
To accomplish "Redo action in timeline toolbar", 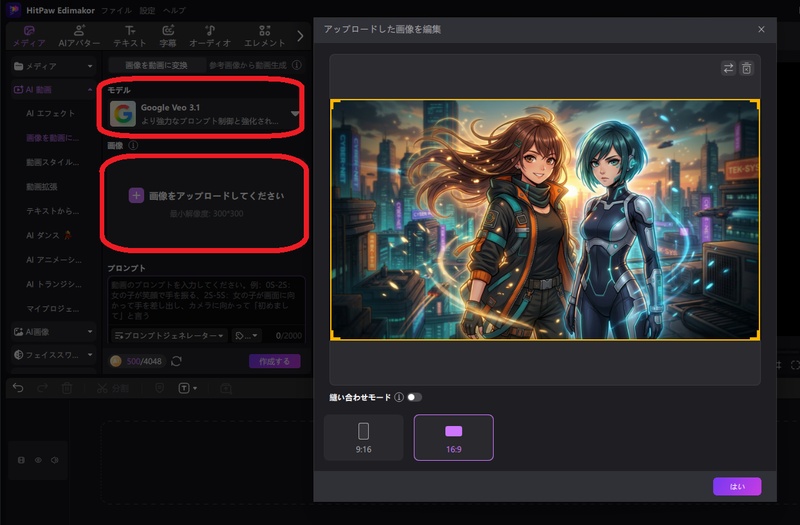I will (42, 388).
